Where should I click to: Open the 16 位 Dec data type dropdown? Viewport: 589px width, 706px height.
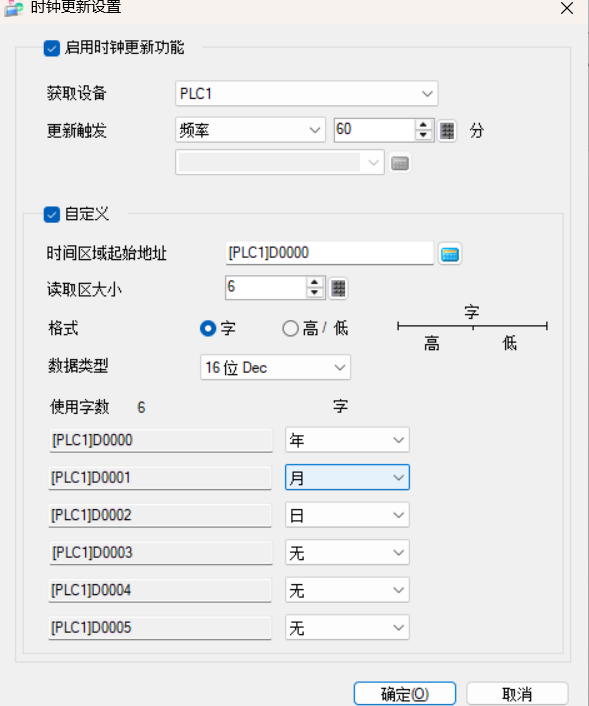click(275, 367)
